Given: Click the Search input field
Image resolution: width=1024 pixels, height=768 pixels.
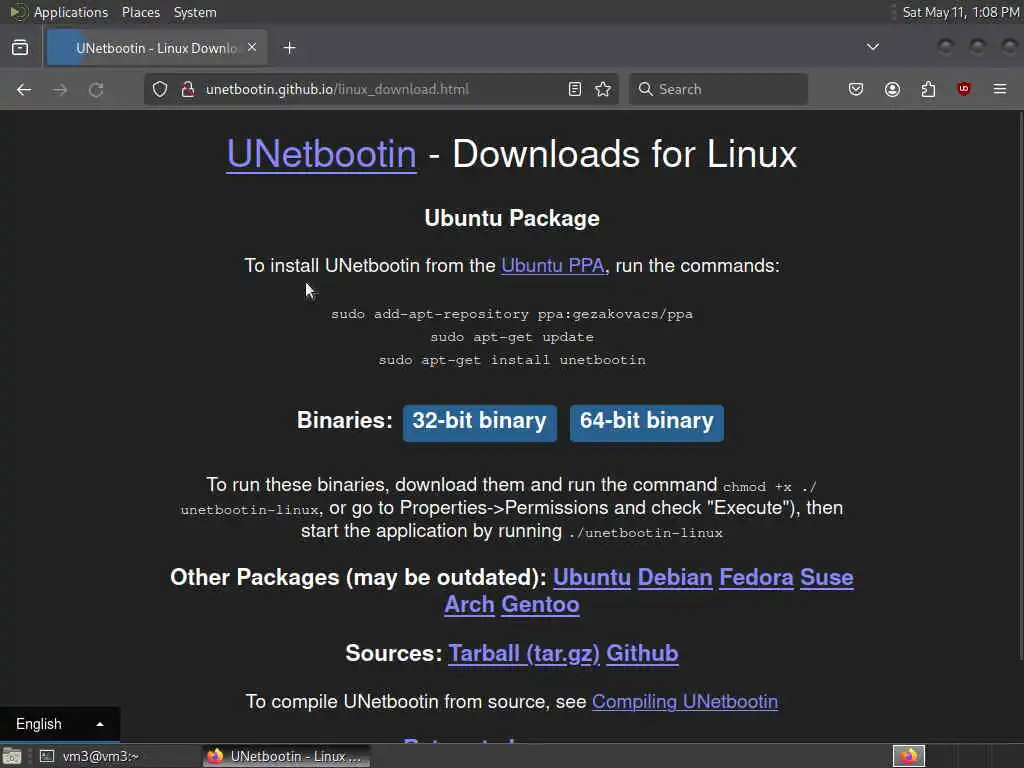Looking at the screenshot, I should coord(718,89).
